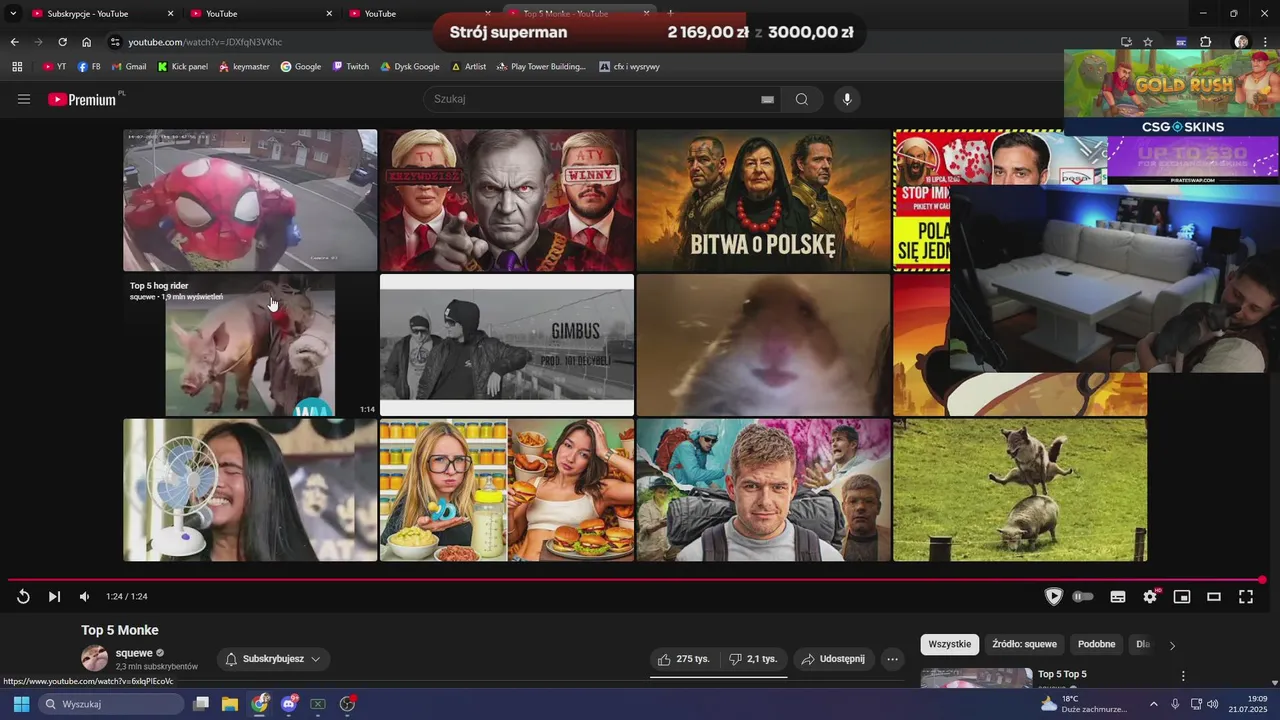Viewport: 1280px width, 720px height.
Task: Switch to the Top 5 Monke tab
Action: click(x=578, y=14)
